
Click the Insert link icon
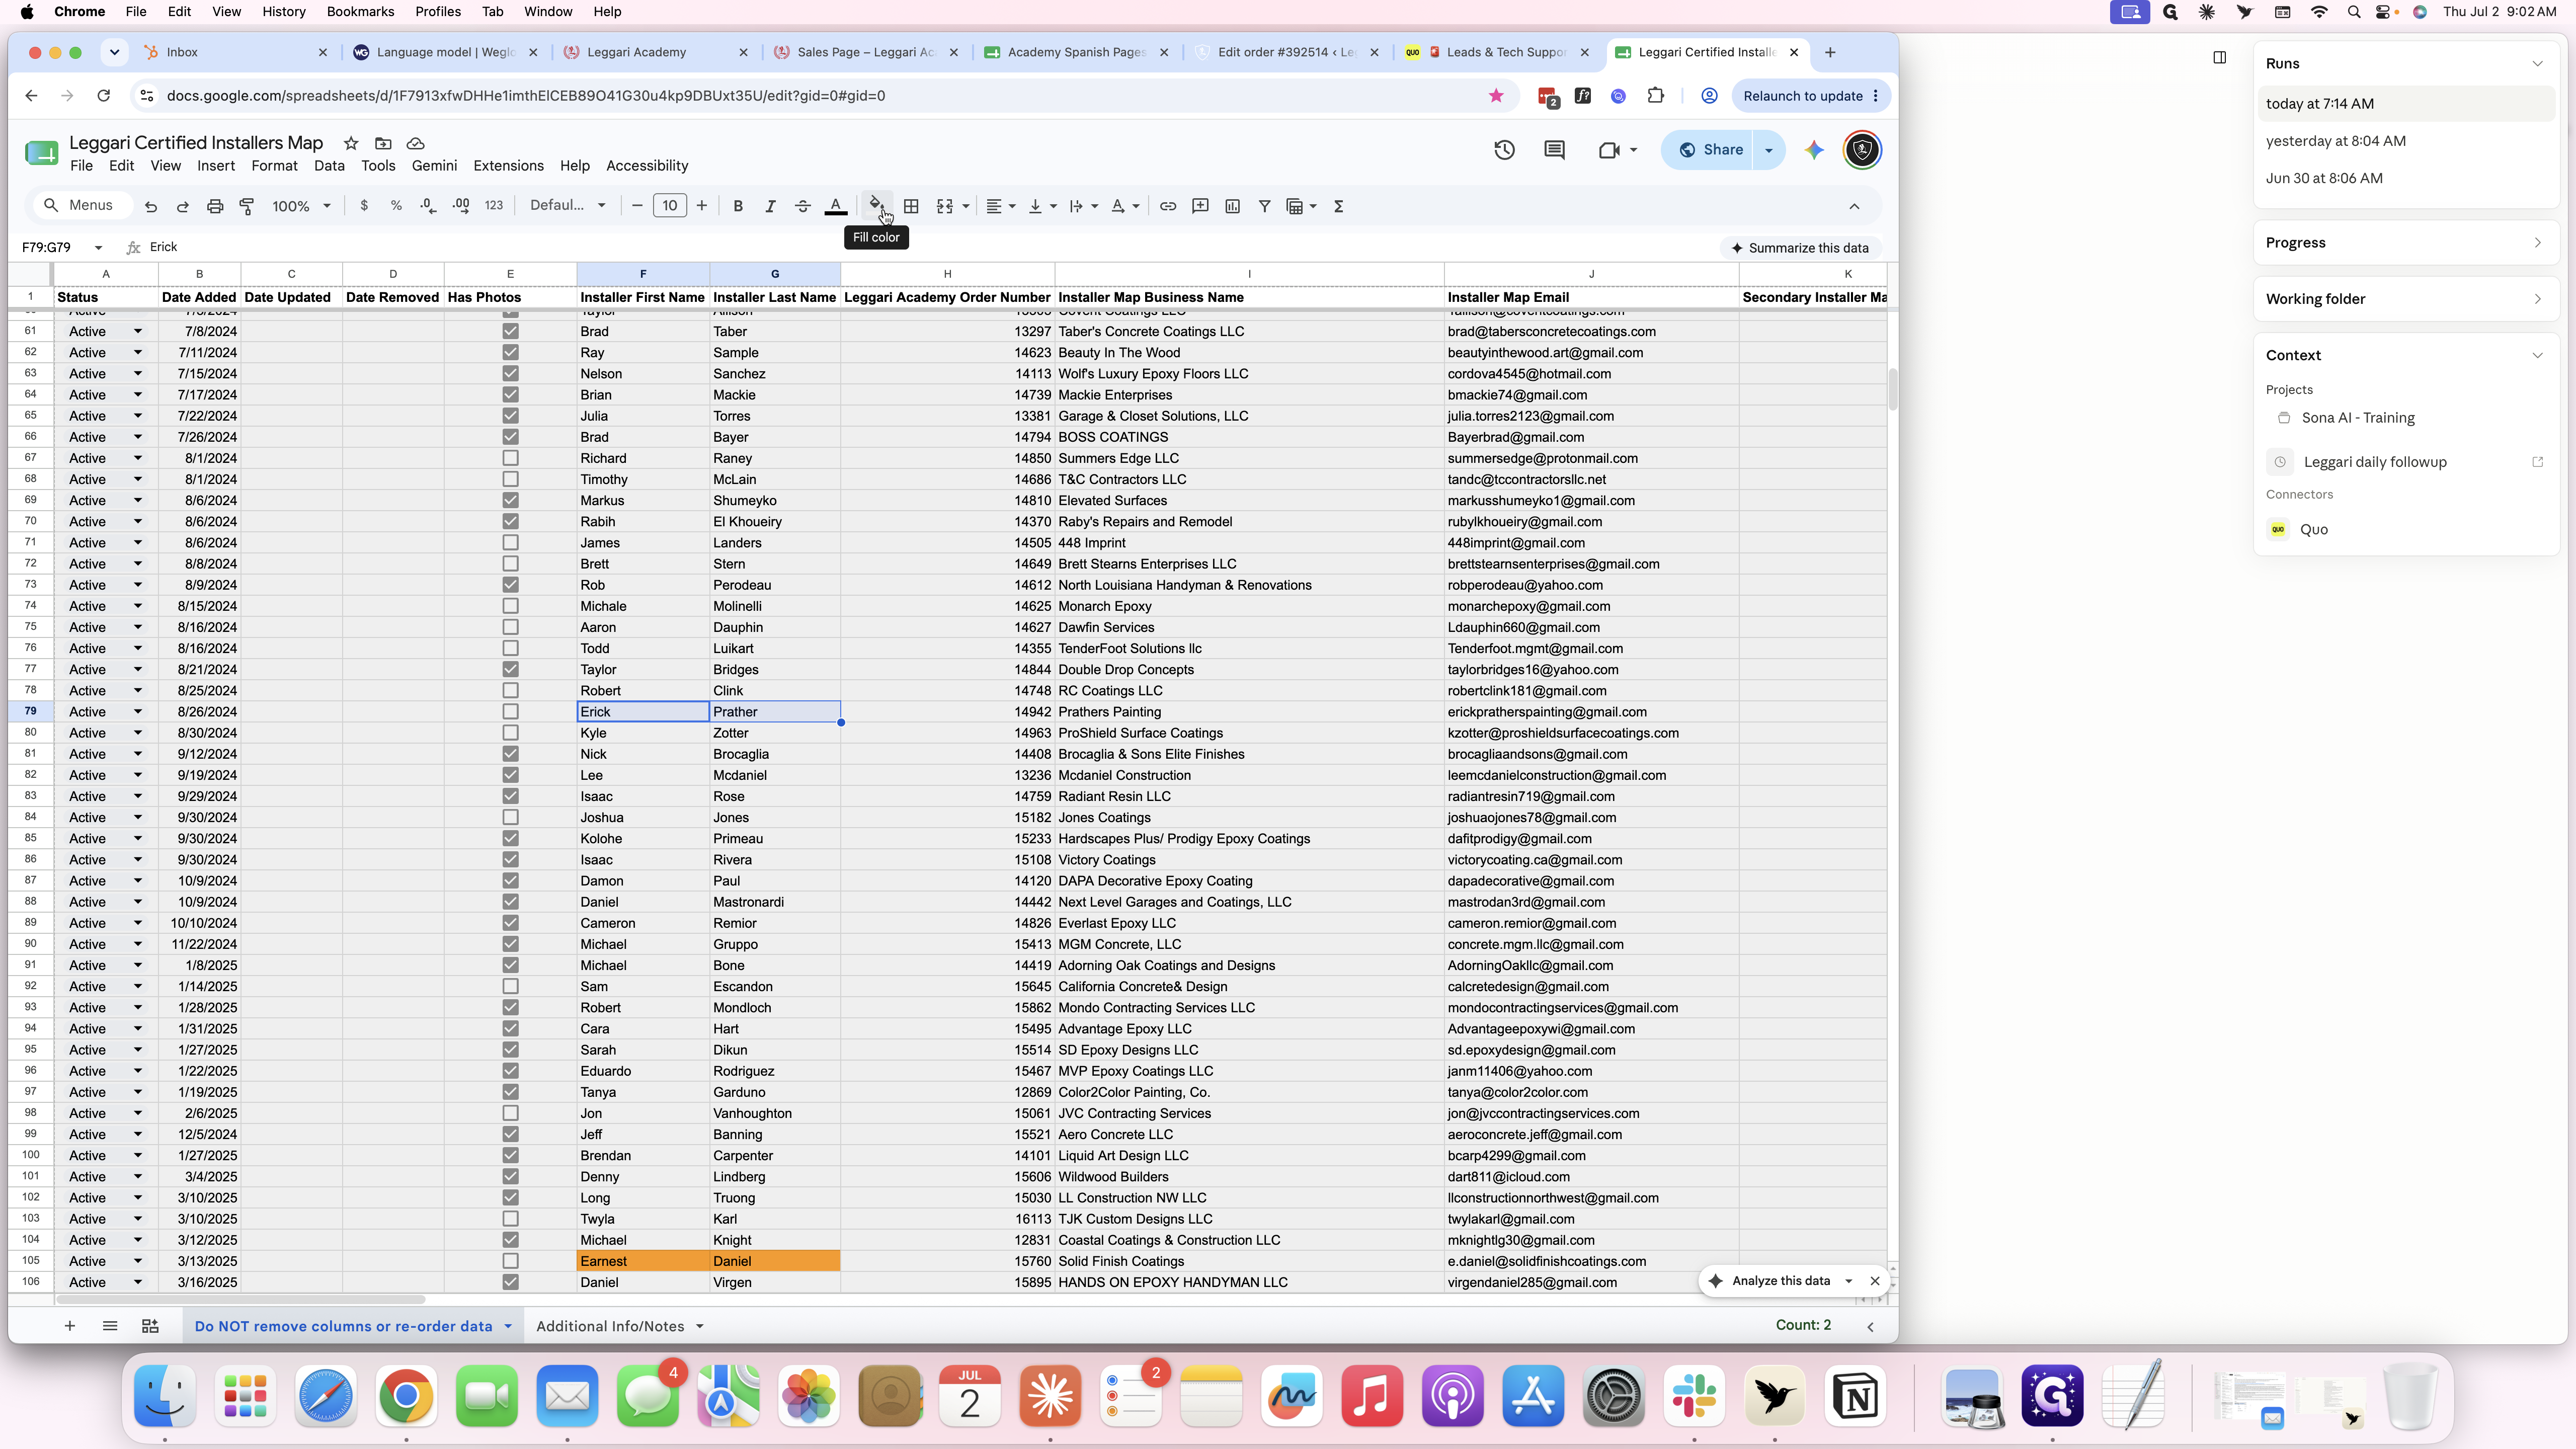click(1168, 206)
